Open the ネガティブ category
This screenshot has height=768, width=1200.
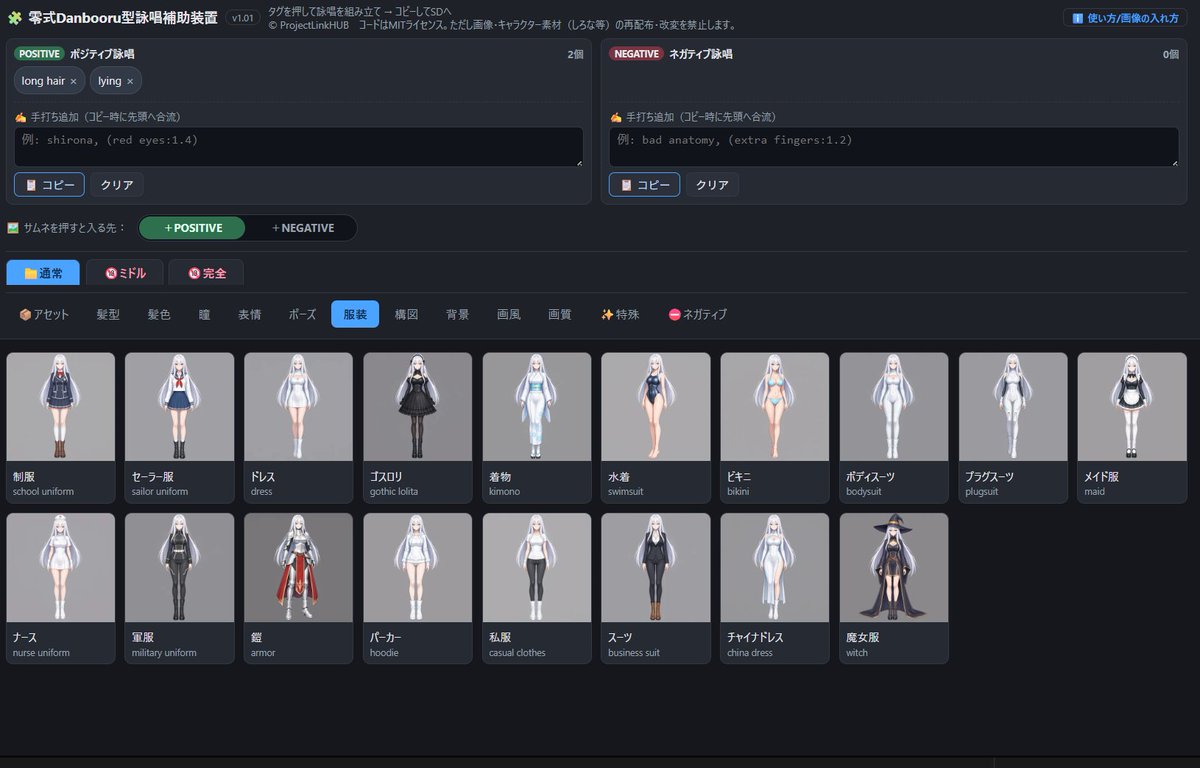(x=697, y=314)
